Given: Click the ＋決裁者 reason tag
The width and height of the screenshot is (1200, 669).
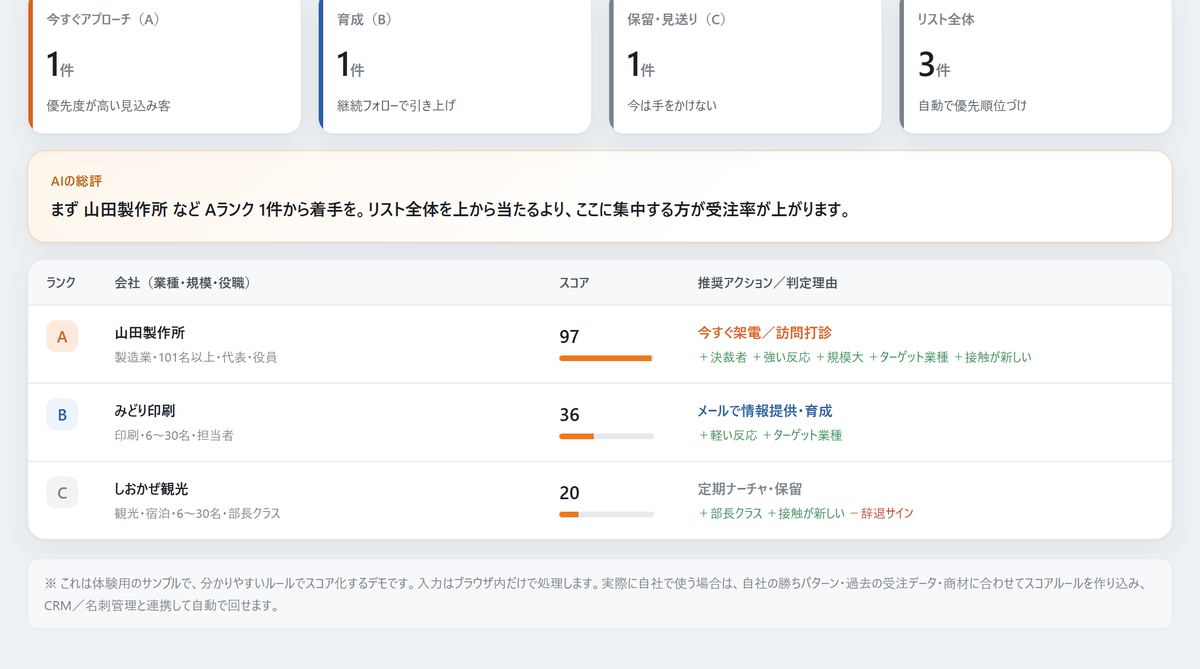Looking at the screenshot, I should click(722, 357).
